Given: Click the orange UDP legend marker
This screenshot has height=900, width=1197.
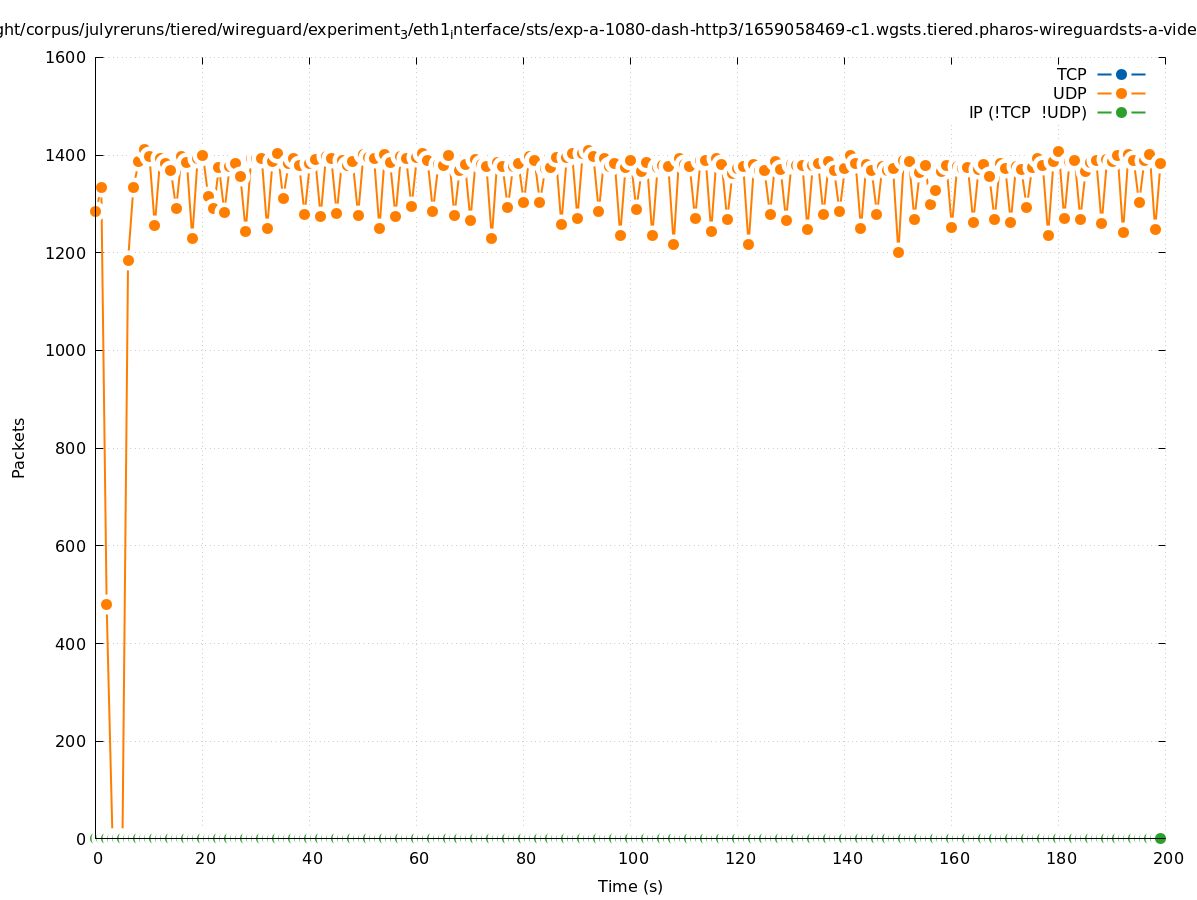Looking at the screenshot, I should pos(1121,93).
